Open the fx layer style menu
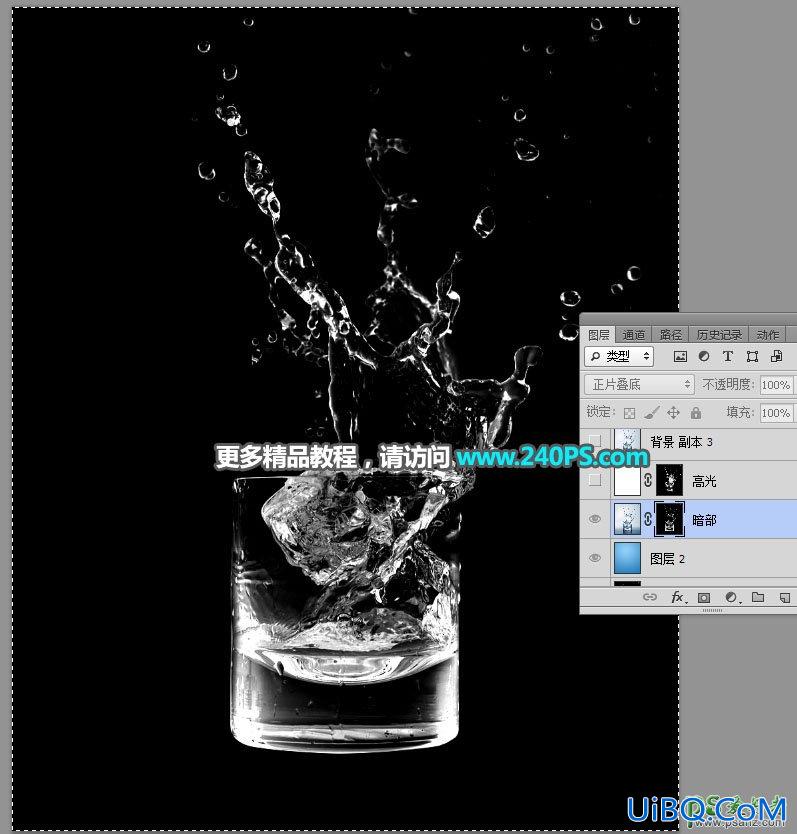The image size is (797, 834). coord(678,597)
